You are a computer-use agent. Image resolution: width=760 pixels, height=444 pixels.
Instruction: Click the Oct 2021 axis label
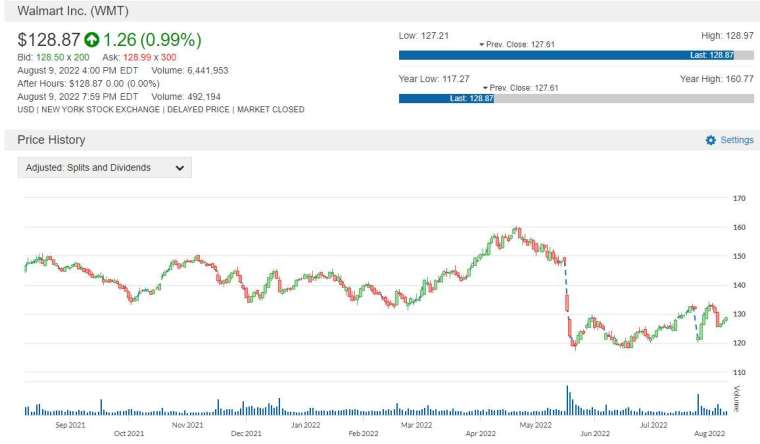(129, 433)
